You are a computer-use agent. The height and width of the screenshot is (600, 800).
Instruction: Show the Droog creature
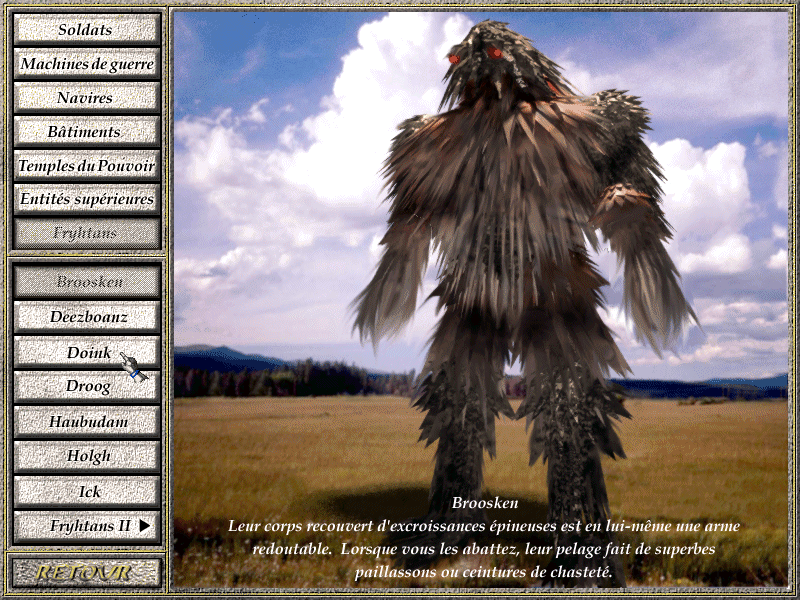(x=87, y=386)
